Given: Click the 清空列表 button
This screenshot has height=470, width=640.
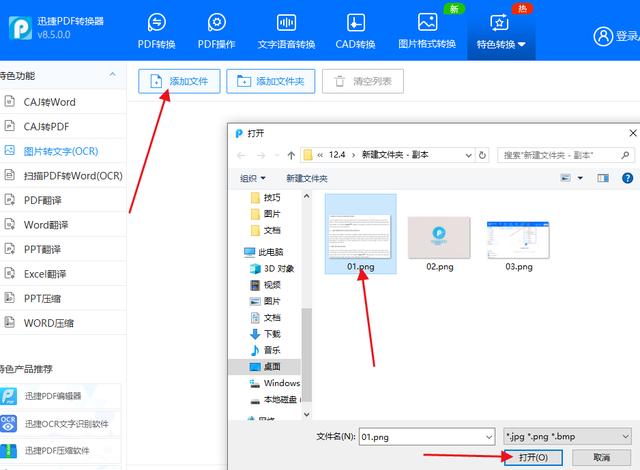Looking at the screenshot, I should click(363, 81).
